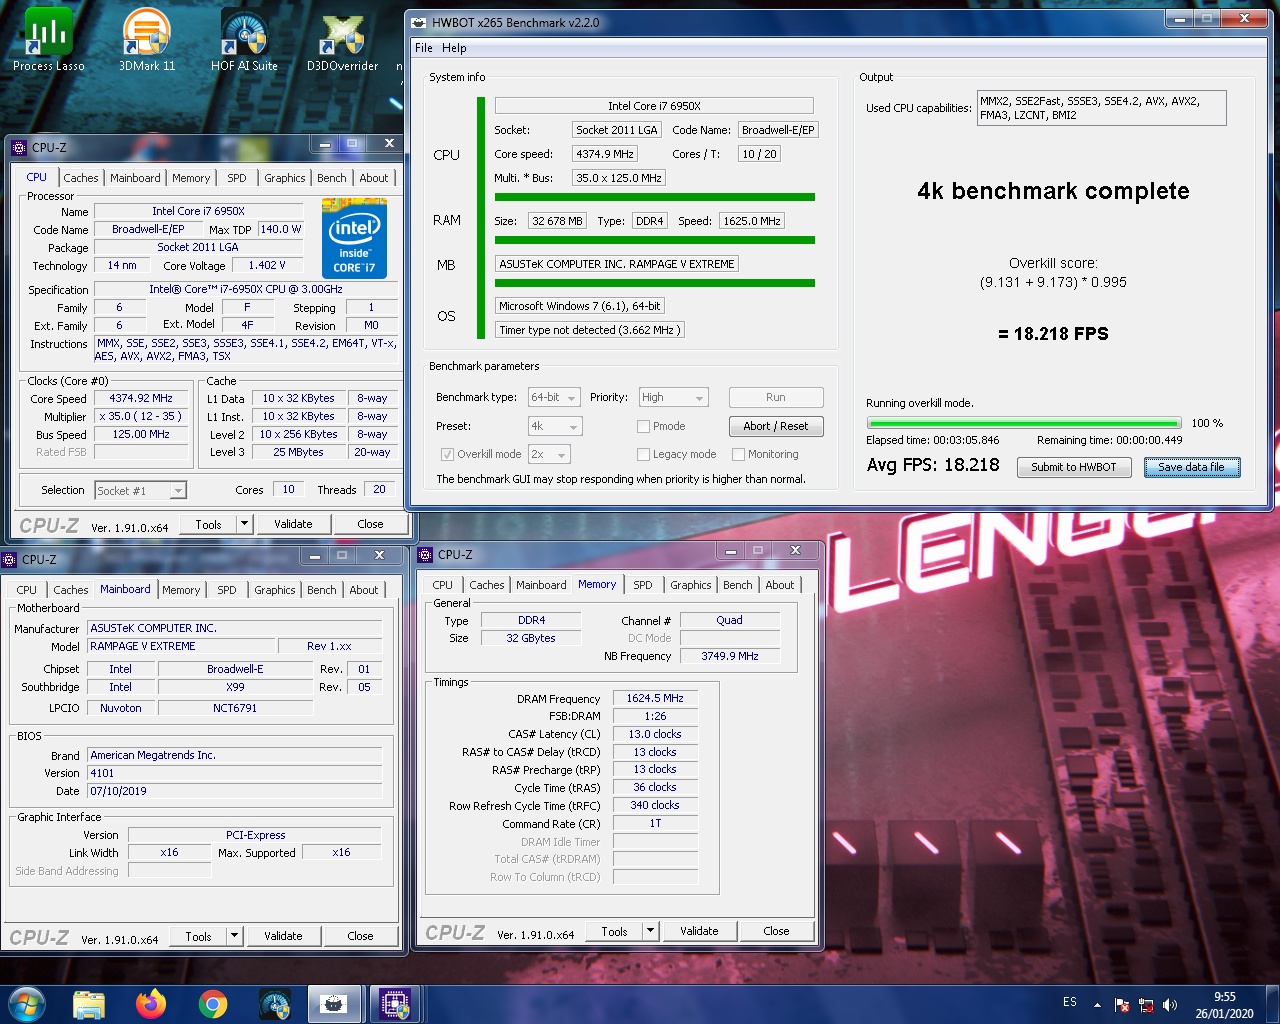The height and width of the screenshot is (1024, 1280).
Task: Open D3DOverrider desktop shortcut
Action: point(342,40)
